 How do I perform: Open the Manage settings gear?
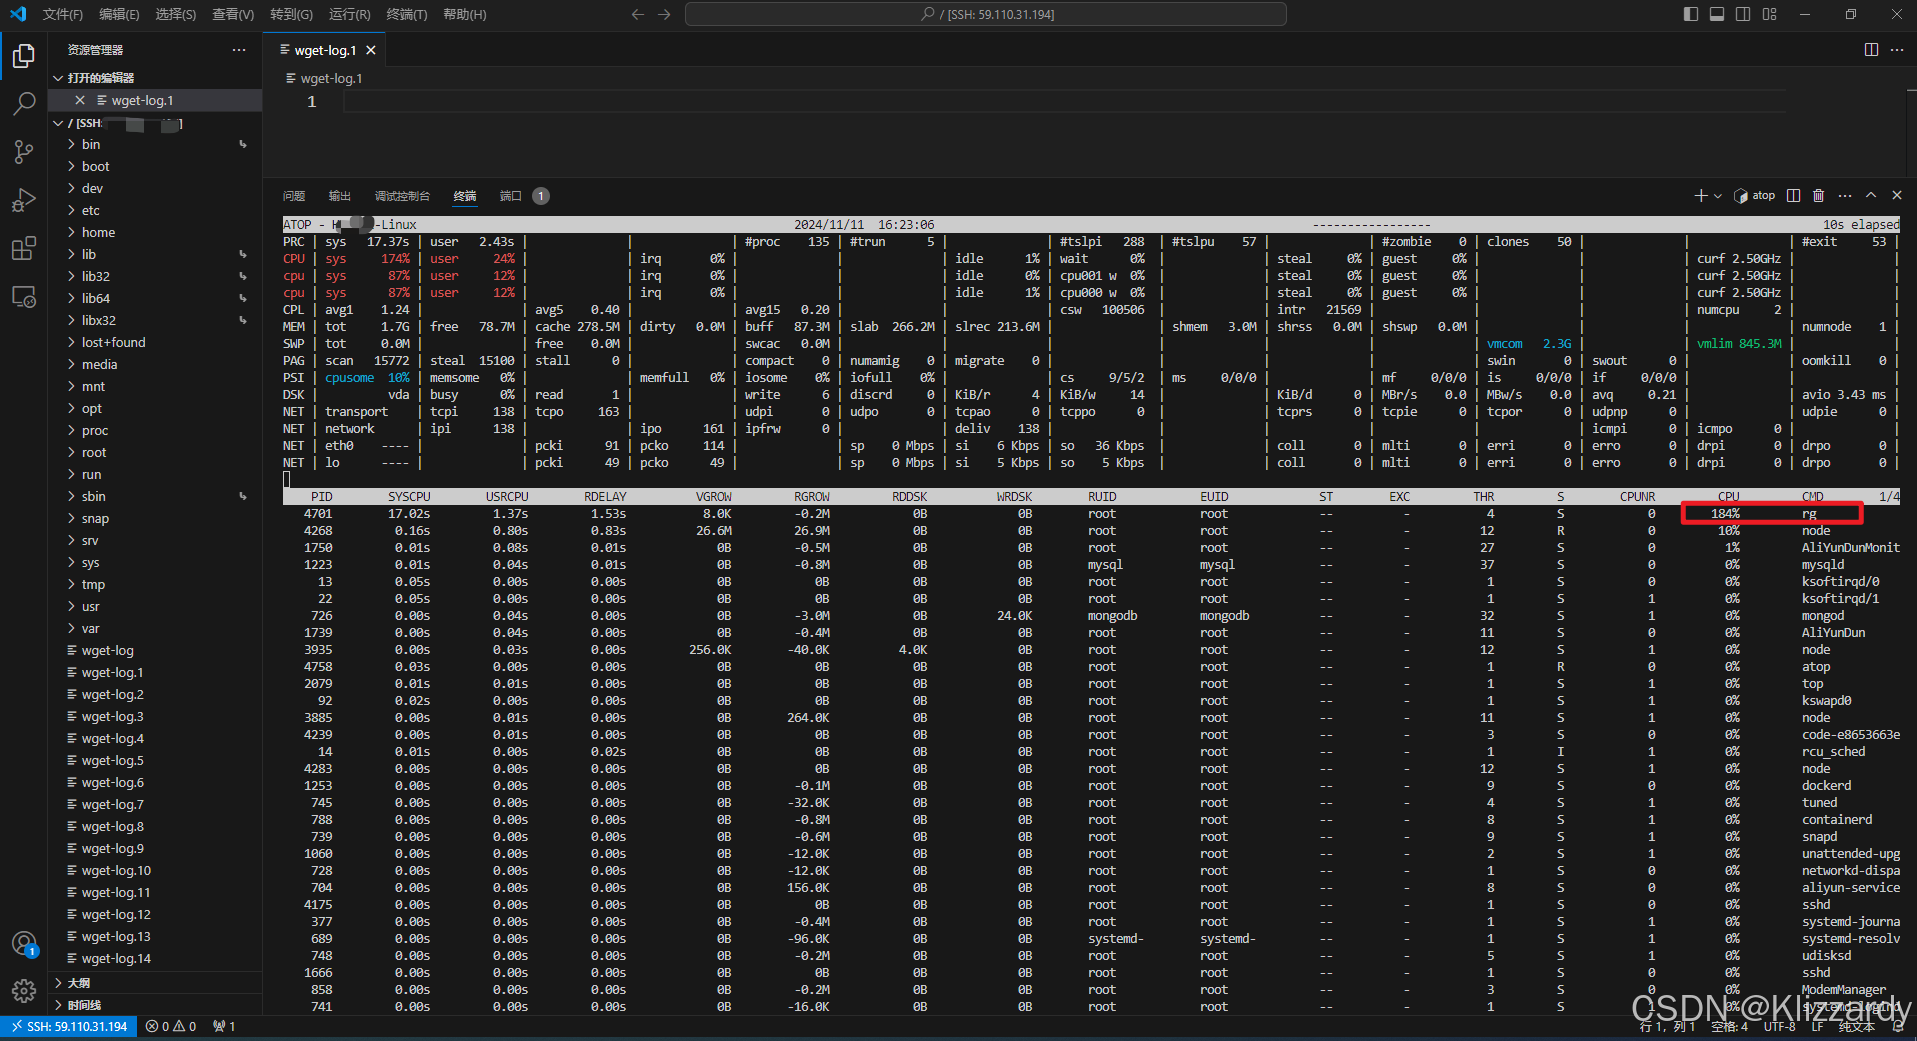[24, 990]
